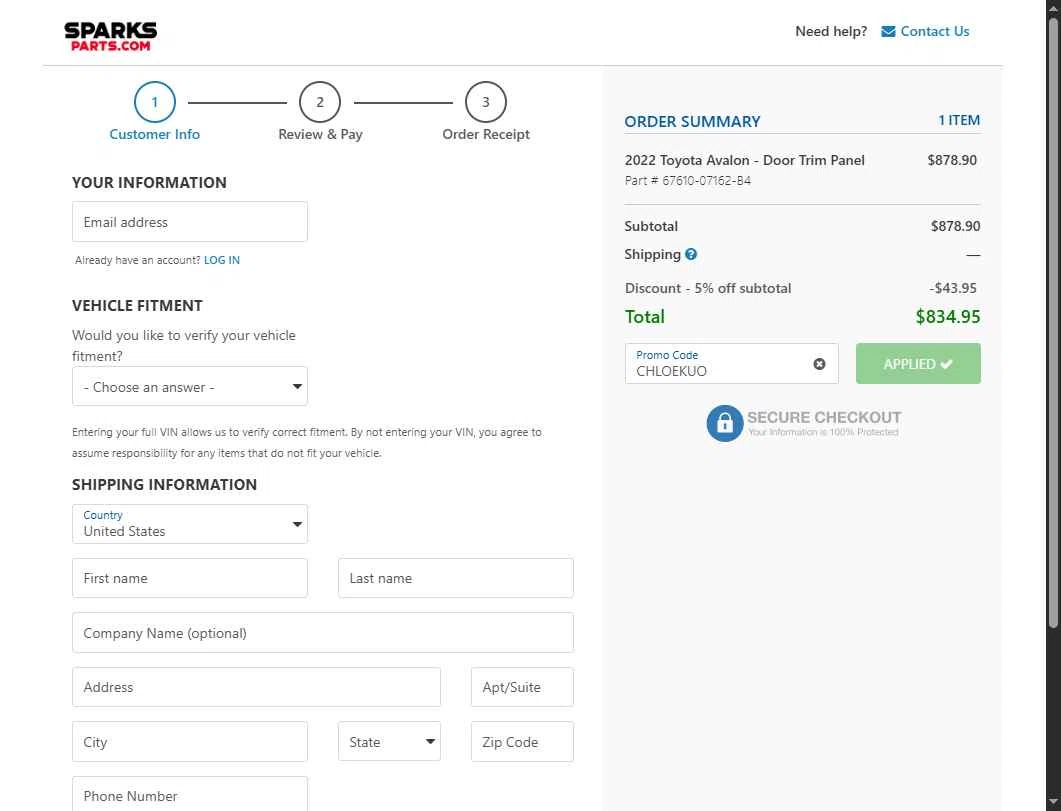1061x811 pixels.
Task: Click the scrollbar down arrow
Action: coord(1053,802)
